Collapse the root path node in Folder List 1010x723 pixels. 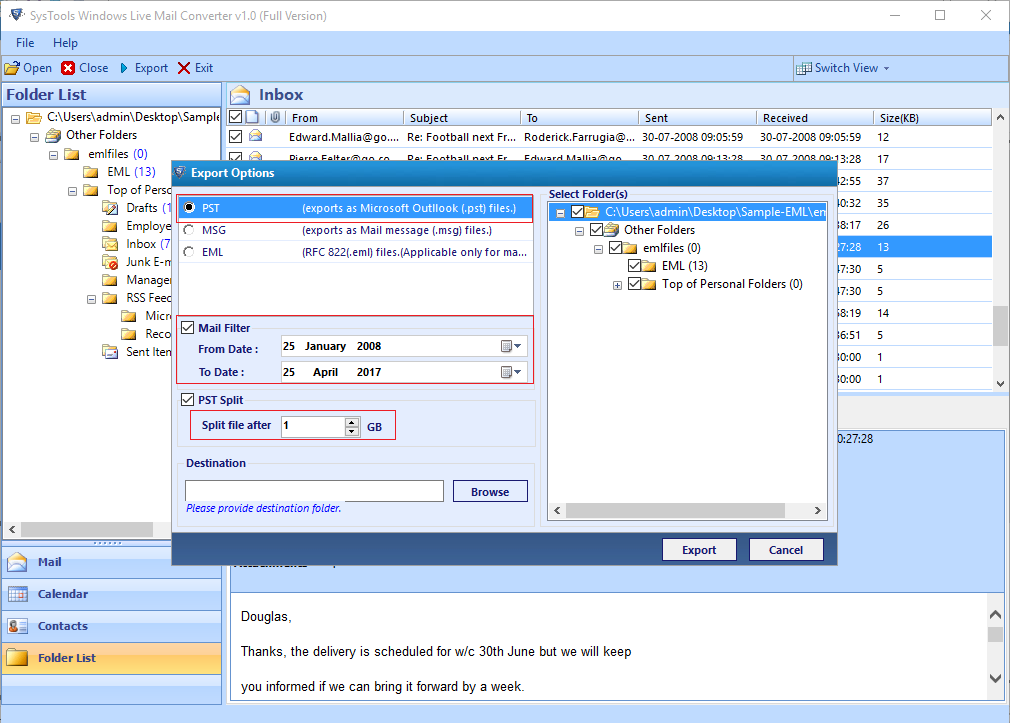[15, 119]
